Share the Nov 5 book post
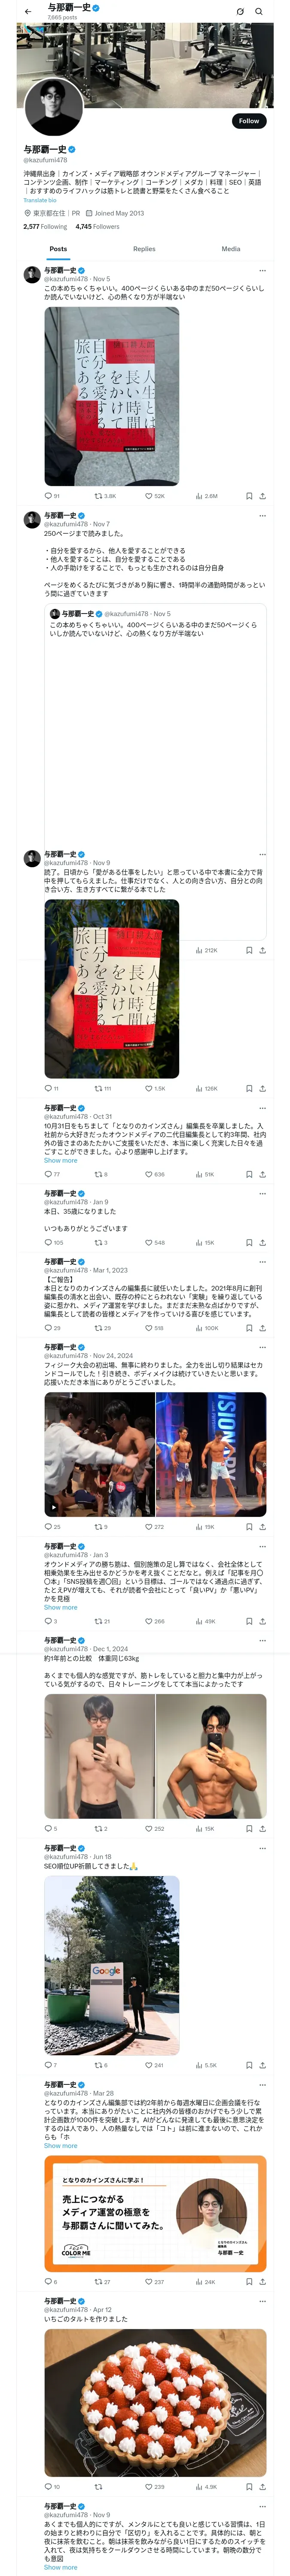This screenshot has width=290, height=2576. click(x=262, y=496)
